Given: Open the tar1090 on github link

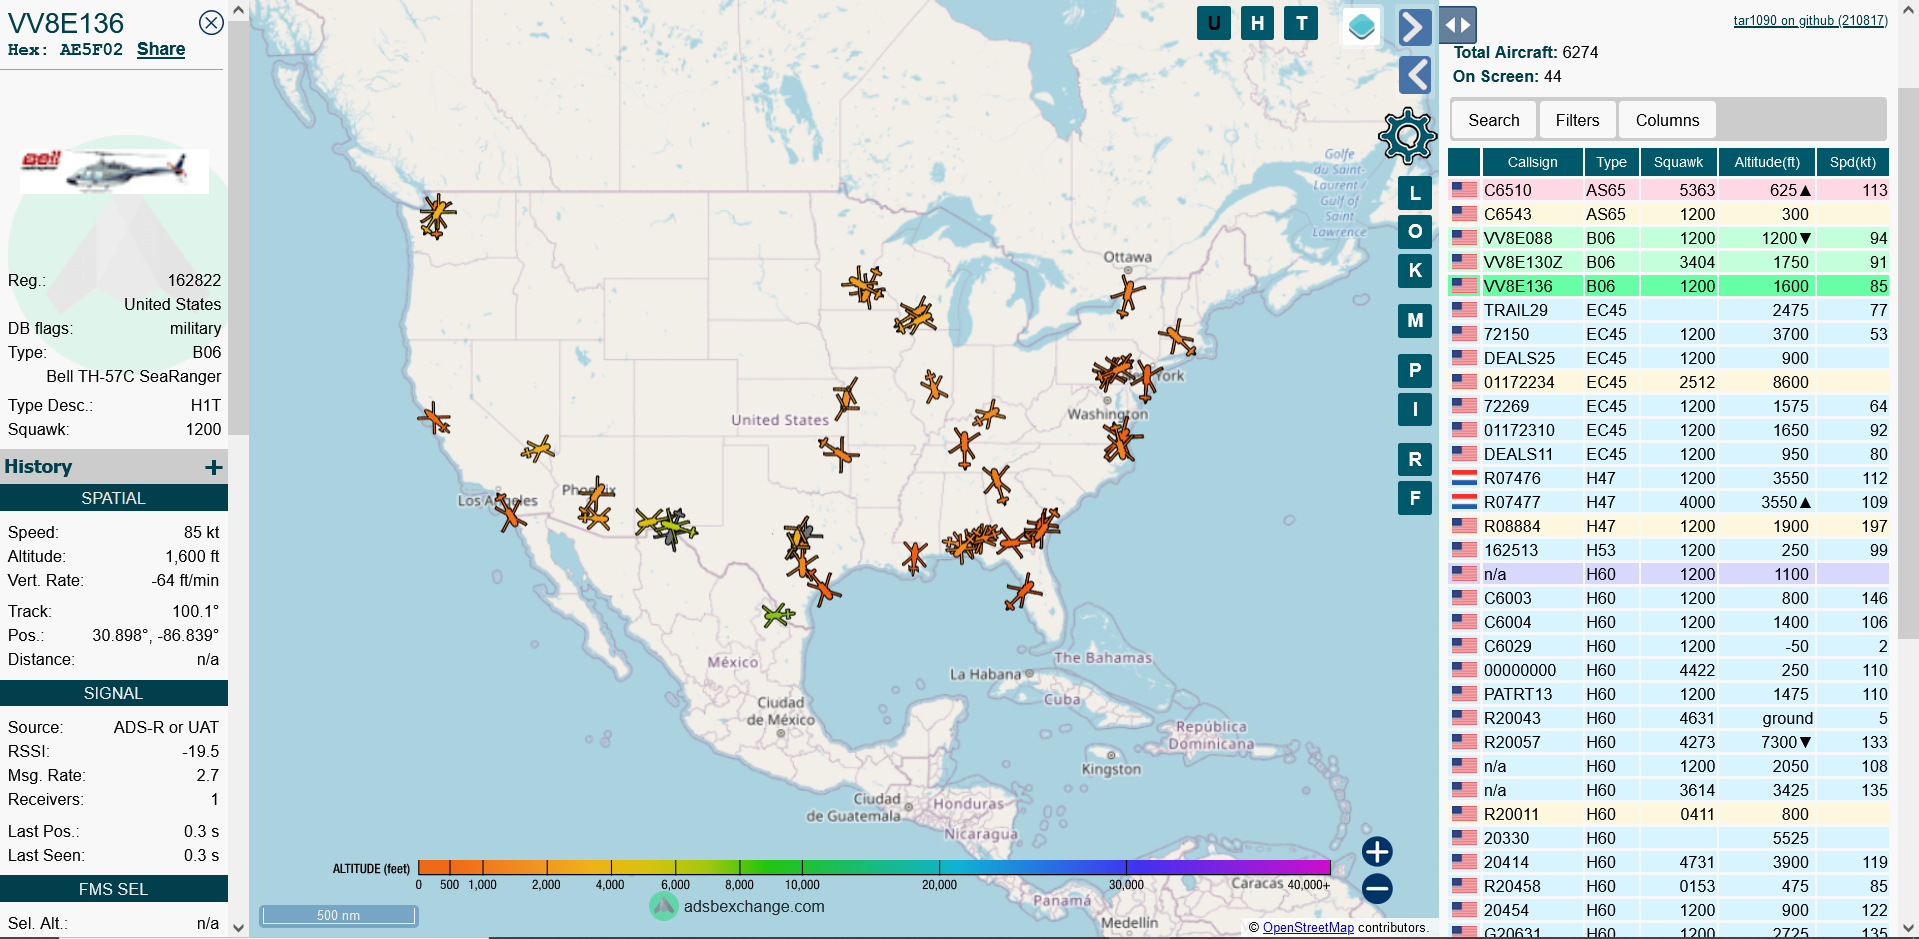Looking at the screenshot, I should click(1810, 20).
